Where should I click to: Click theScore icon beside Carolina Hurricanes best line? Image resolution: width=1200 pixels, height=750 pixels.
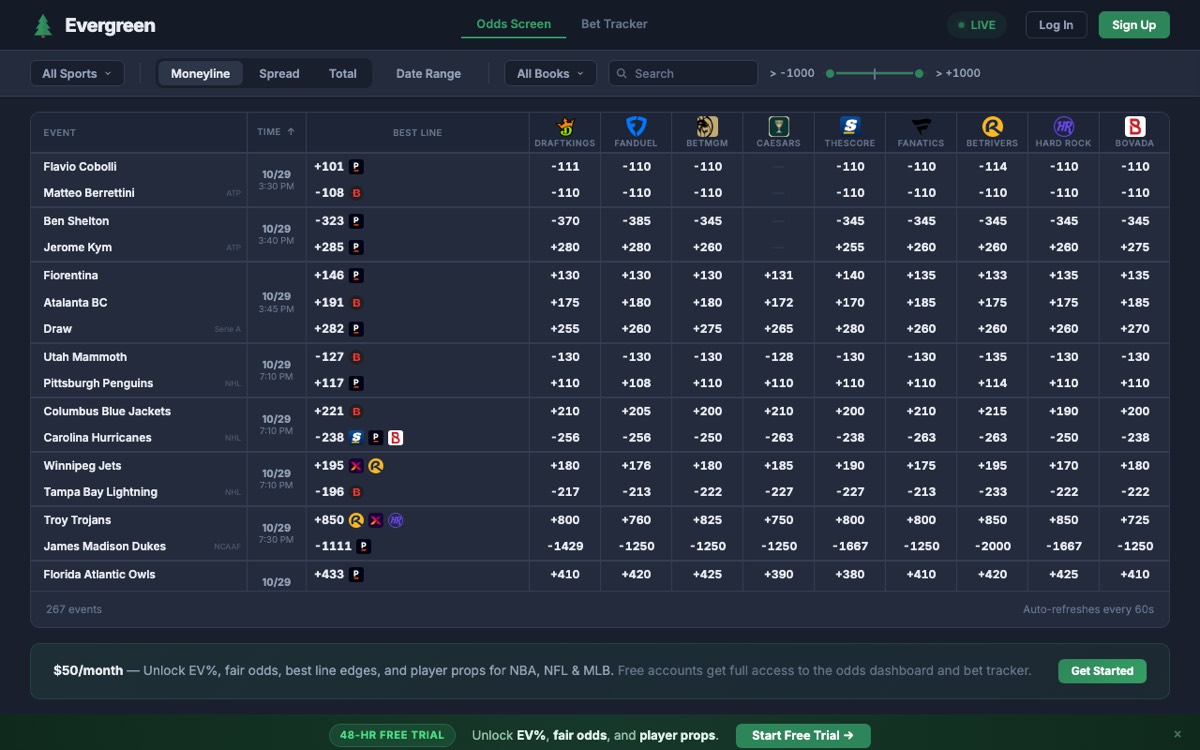click(x=356, y=438)
